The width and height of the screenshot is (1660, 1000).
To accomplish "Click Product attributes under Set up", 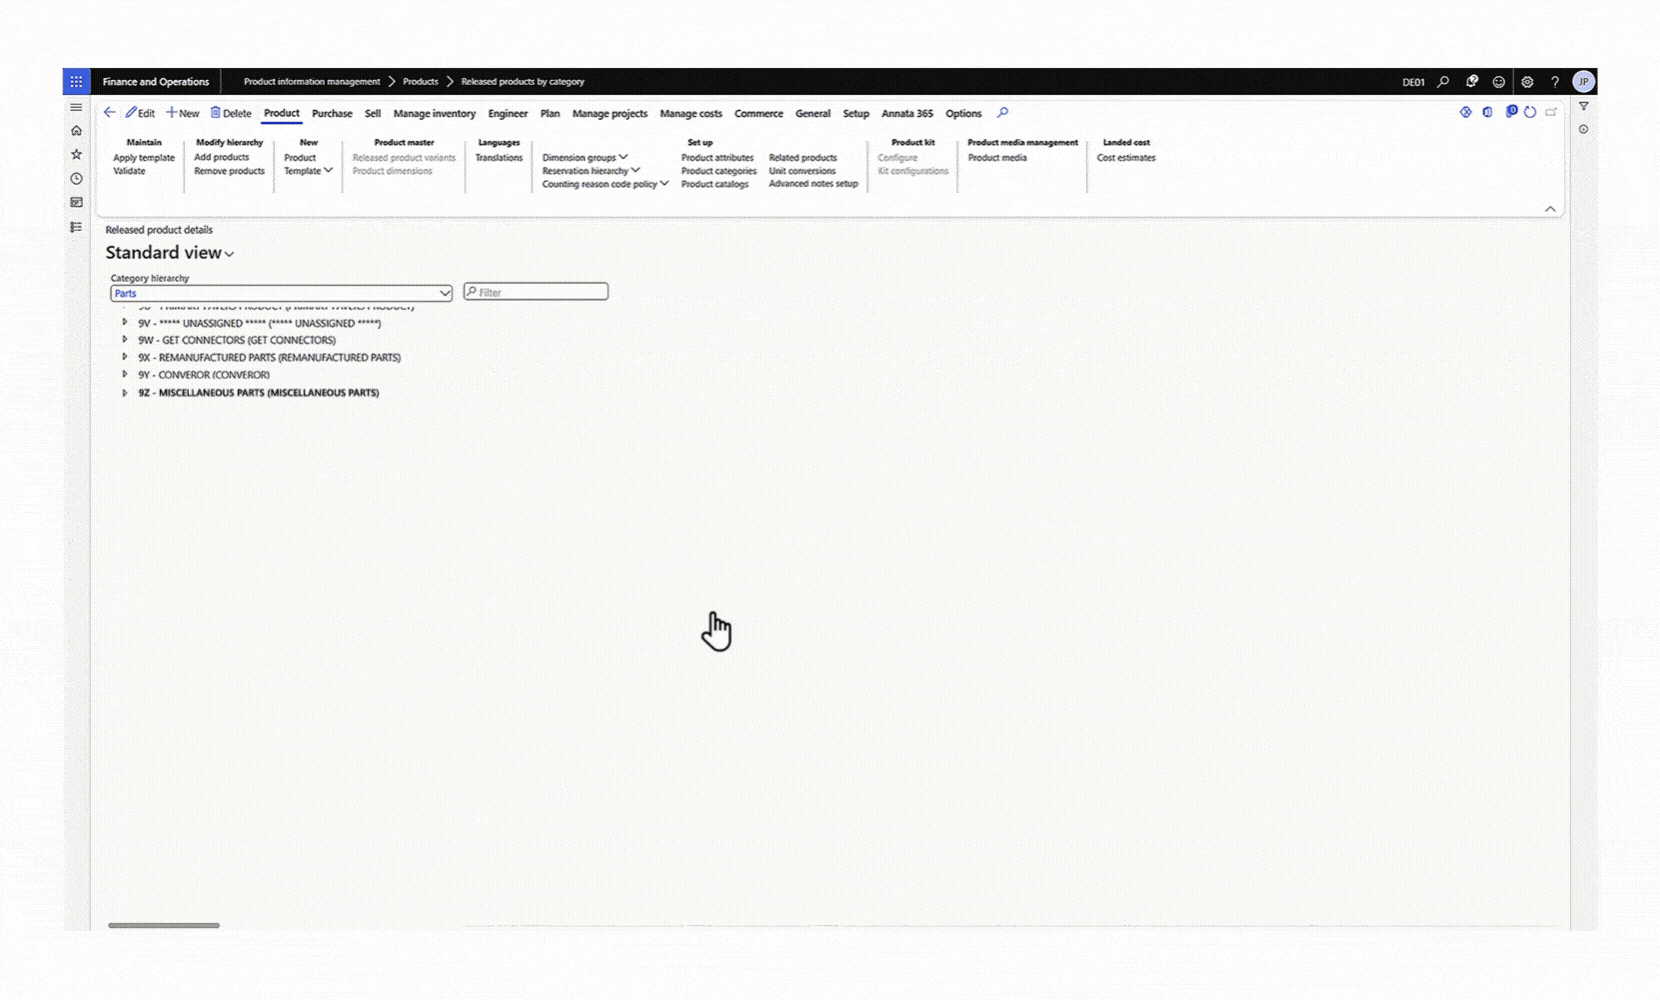I will (x=717, y=158).
